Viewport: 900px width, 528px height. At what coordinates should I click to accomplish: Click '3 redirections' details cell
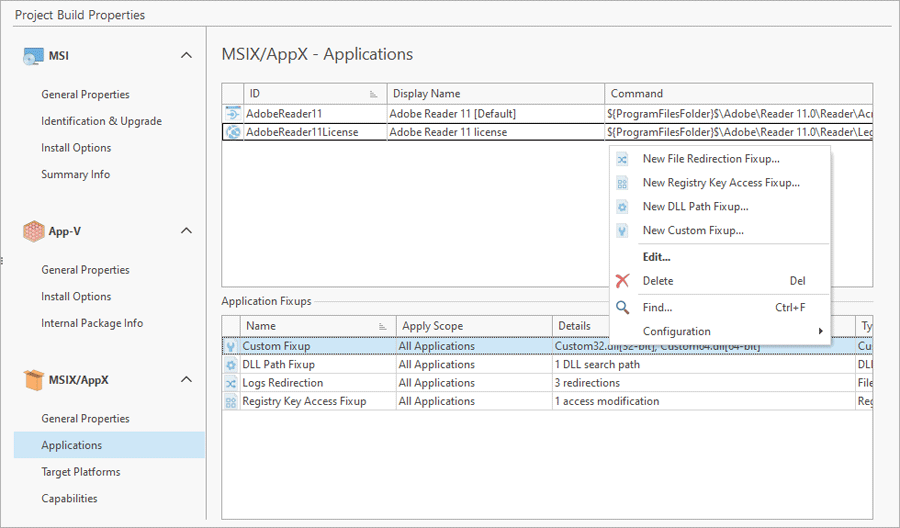point(704,383)
